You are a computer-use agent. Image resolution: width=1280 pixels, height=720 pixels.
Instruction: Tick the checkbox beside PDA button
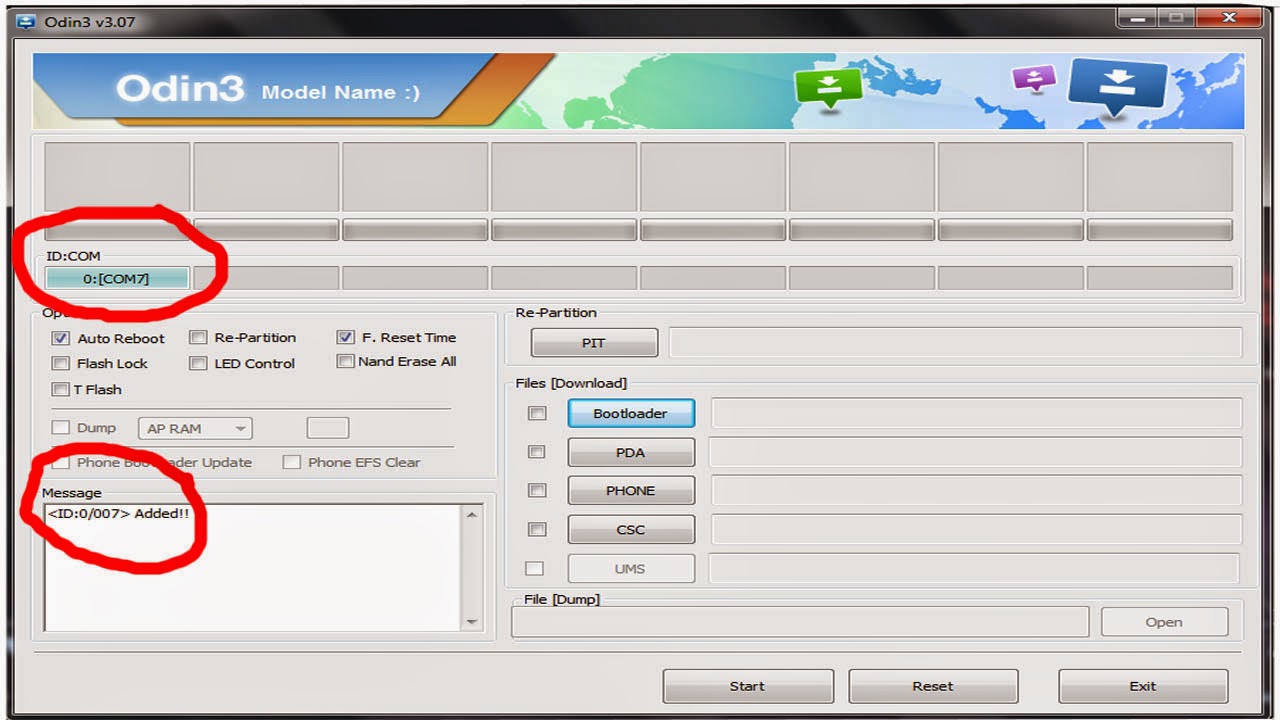(x=537, y=452)
